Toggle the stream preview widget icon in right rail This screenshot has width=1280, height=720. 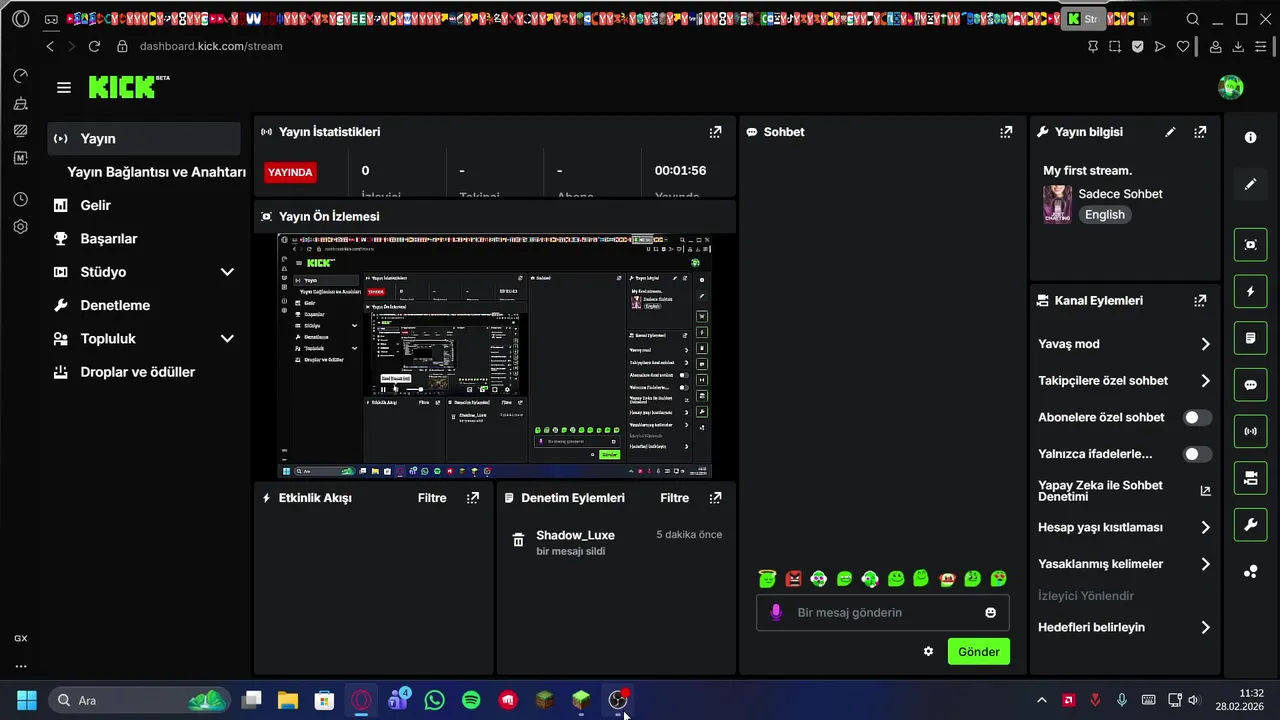tap(1250, 245)
